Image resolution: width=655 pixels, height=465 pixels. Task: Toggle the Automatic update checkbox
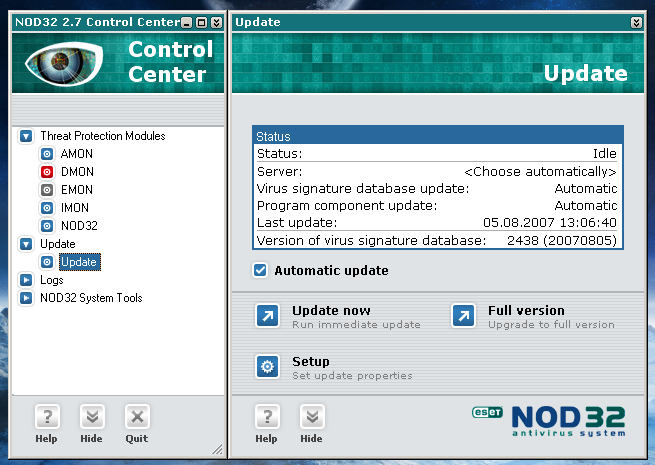260,270
